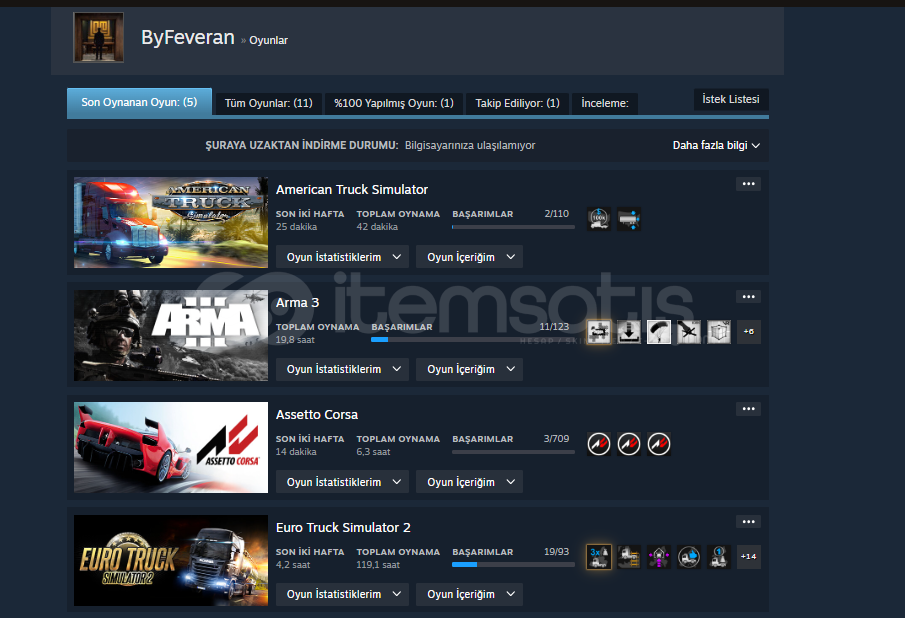The image size is (905, 618).
Task: Open the three-dot menu for Assetto Corsa
Action: coord(749,409)
